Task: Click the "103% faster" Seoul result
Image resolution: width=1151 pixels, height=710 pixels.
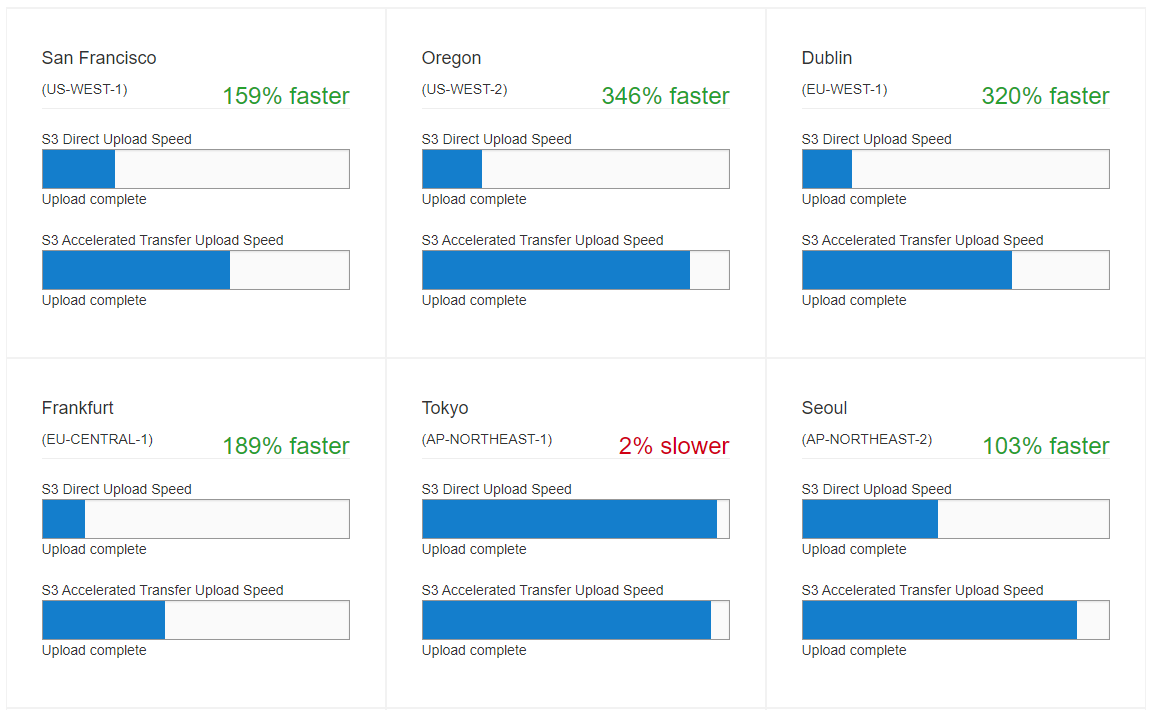Action: [1045, 446]
